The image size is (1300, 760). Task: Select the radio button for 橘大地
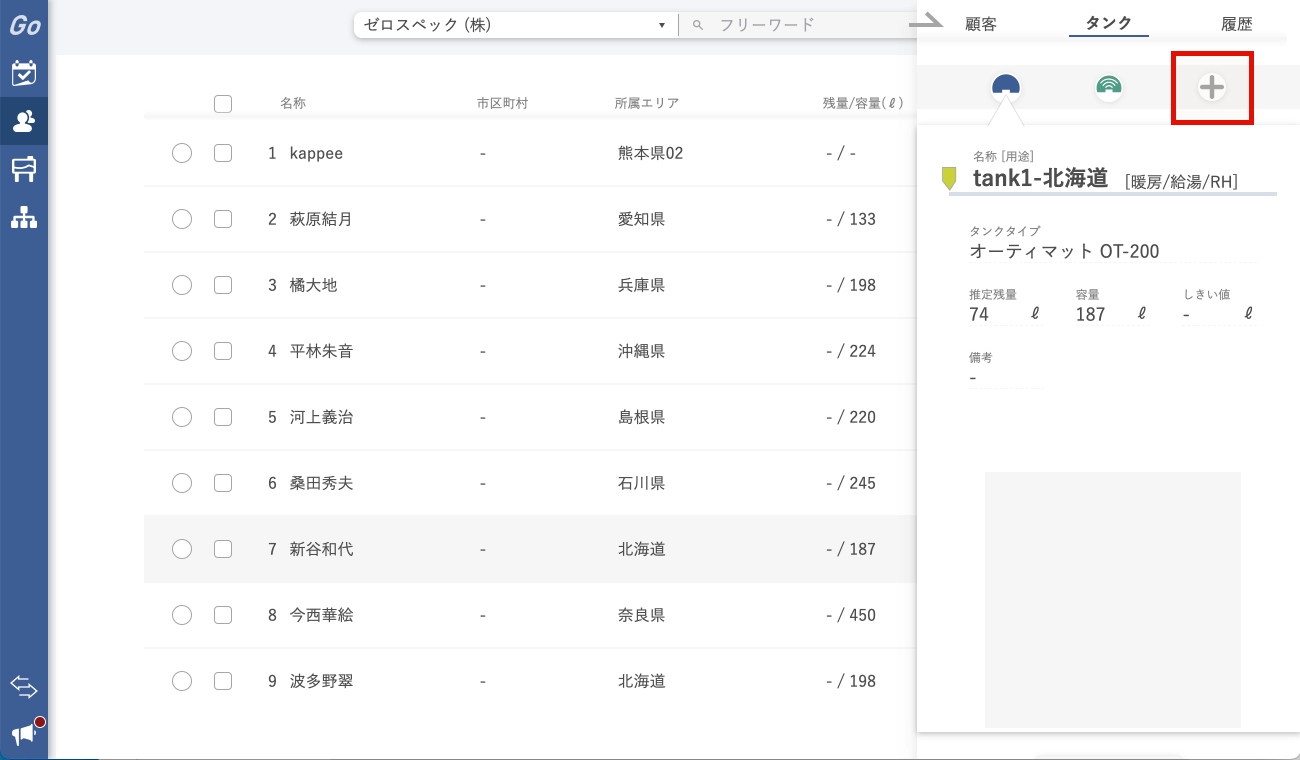tap(182, 285)
